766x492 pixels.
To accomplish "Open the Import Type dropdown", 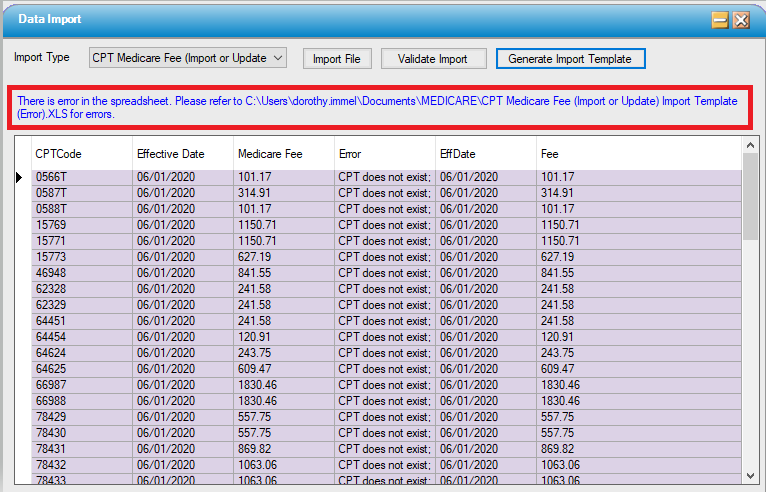I will coord(188,58).
